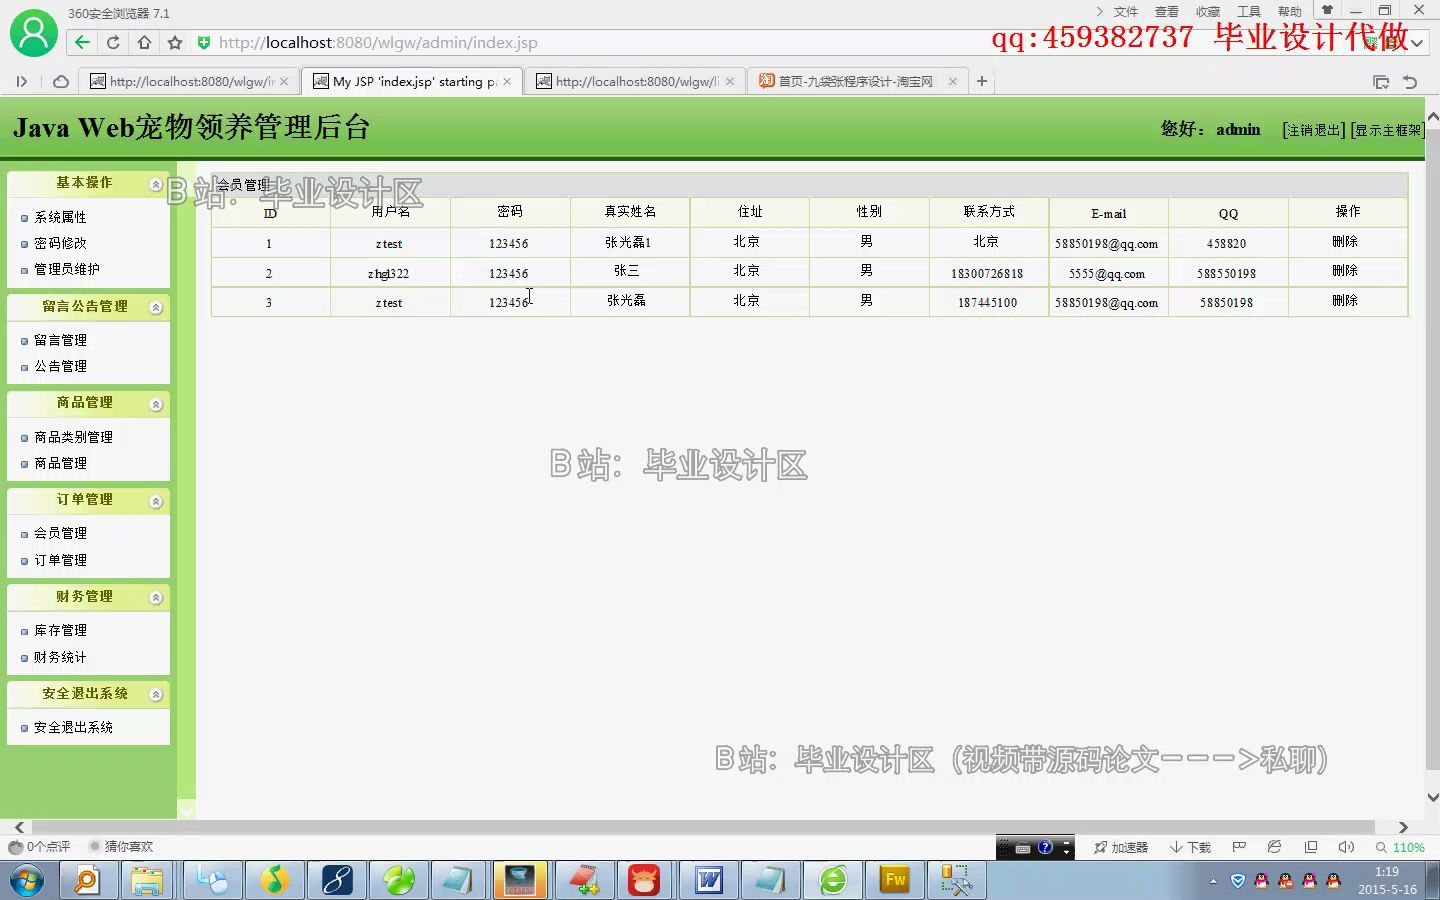Open the 收藏 browser menu

(x=1208, y=12)
